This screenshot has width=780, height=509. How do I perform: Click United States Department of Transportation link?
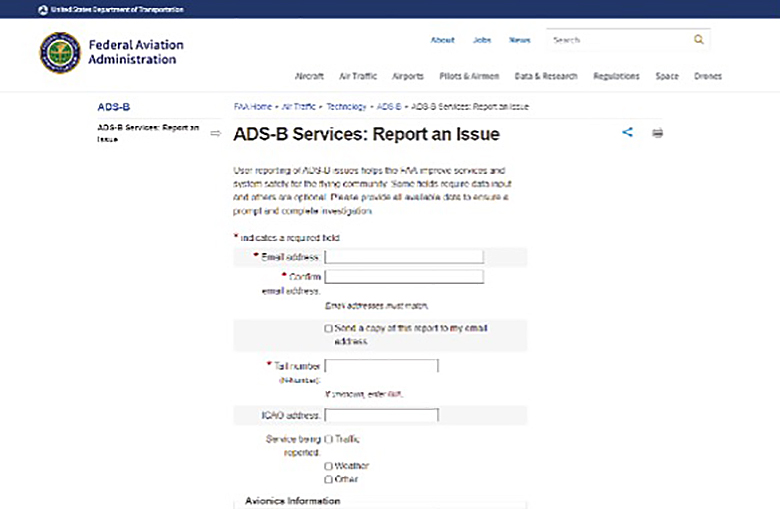(x=117, y=9)
